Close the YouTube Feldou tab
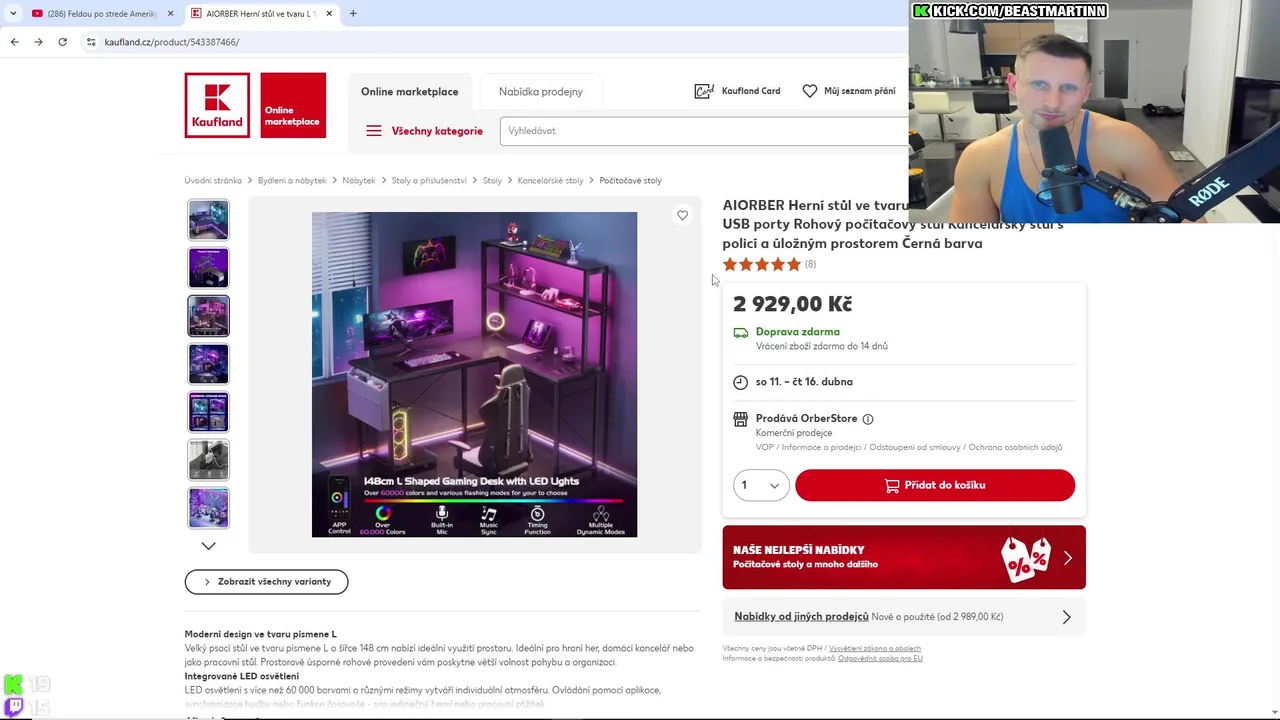 (170, 13)
